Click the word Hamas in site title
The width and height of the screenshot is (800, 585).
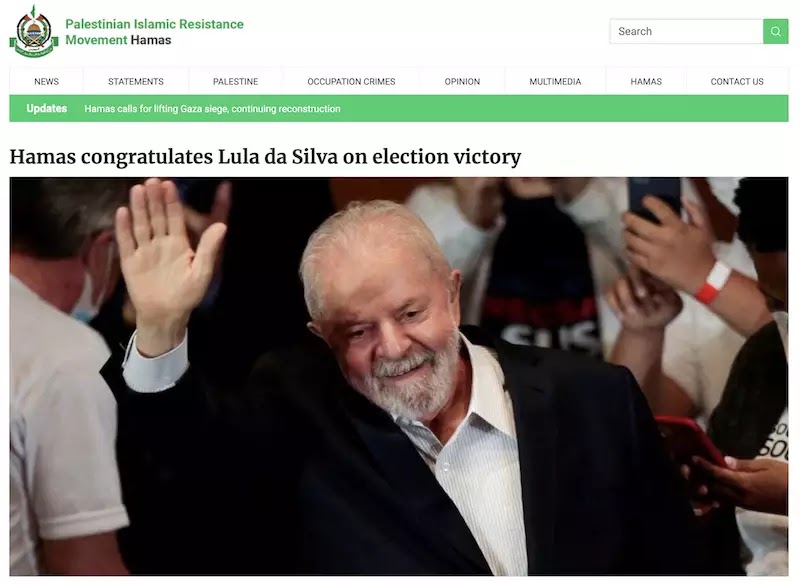click(151, 40)
